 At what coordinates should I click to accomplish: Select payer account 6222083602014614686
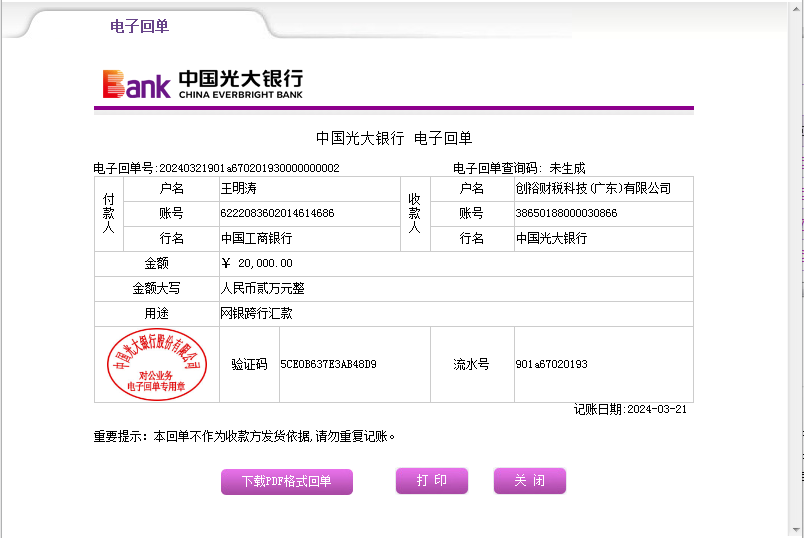click(277, 213)
